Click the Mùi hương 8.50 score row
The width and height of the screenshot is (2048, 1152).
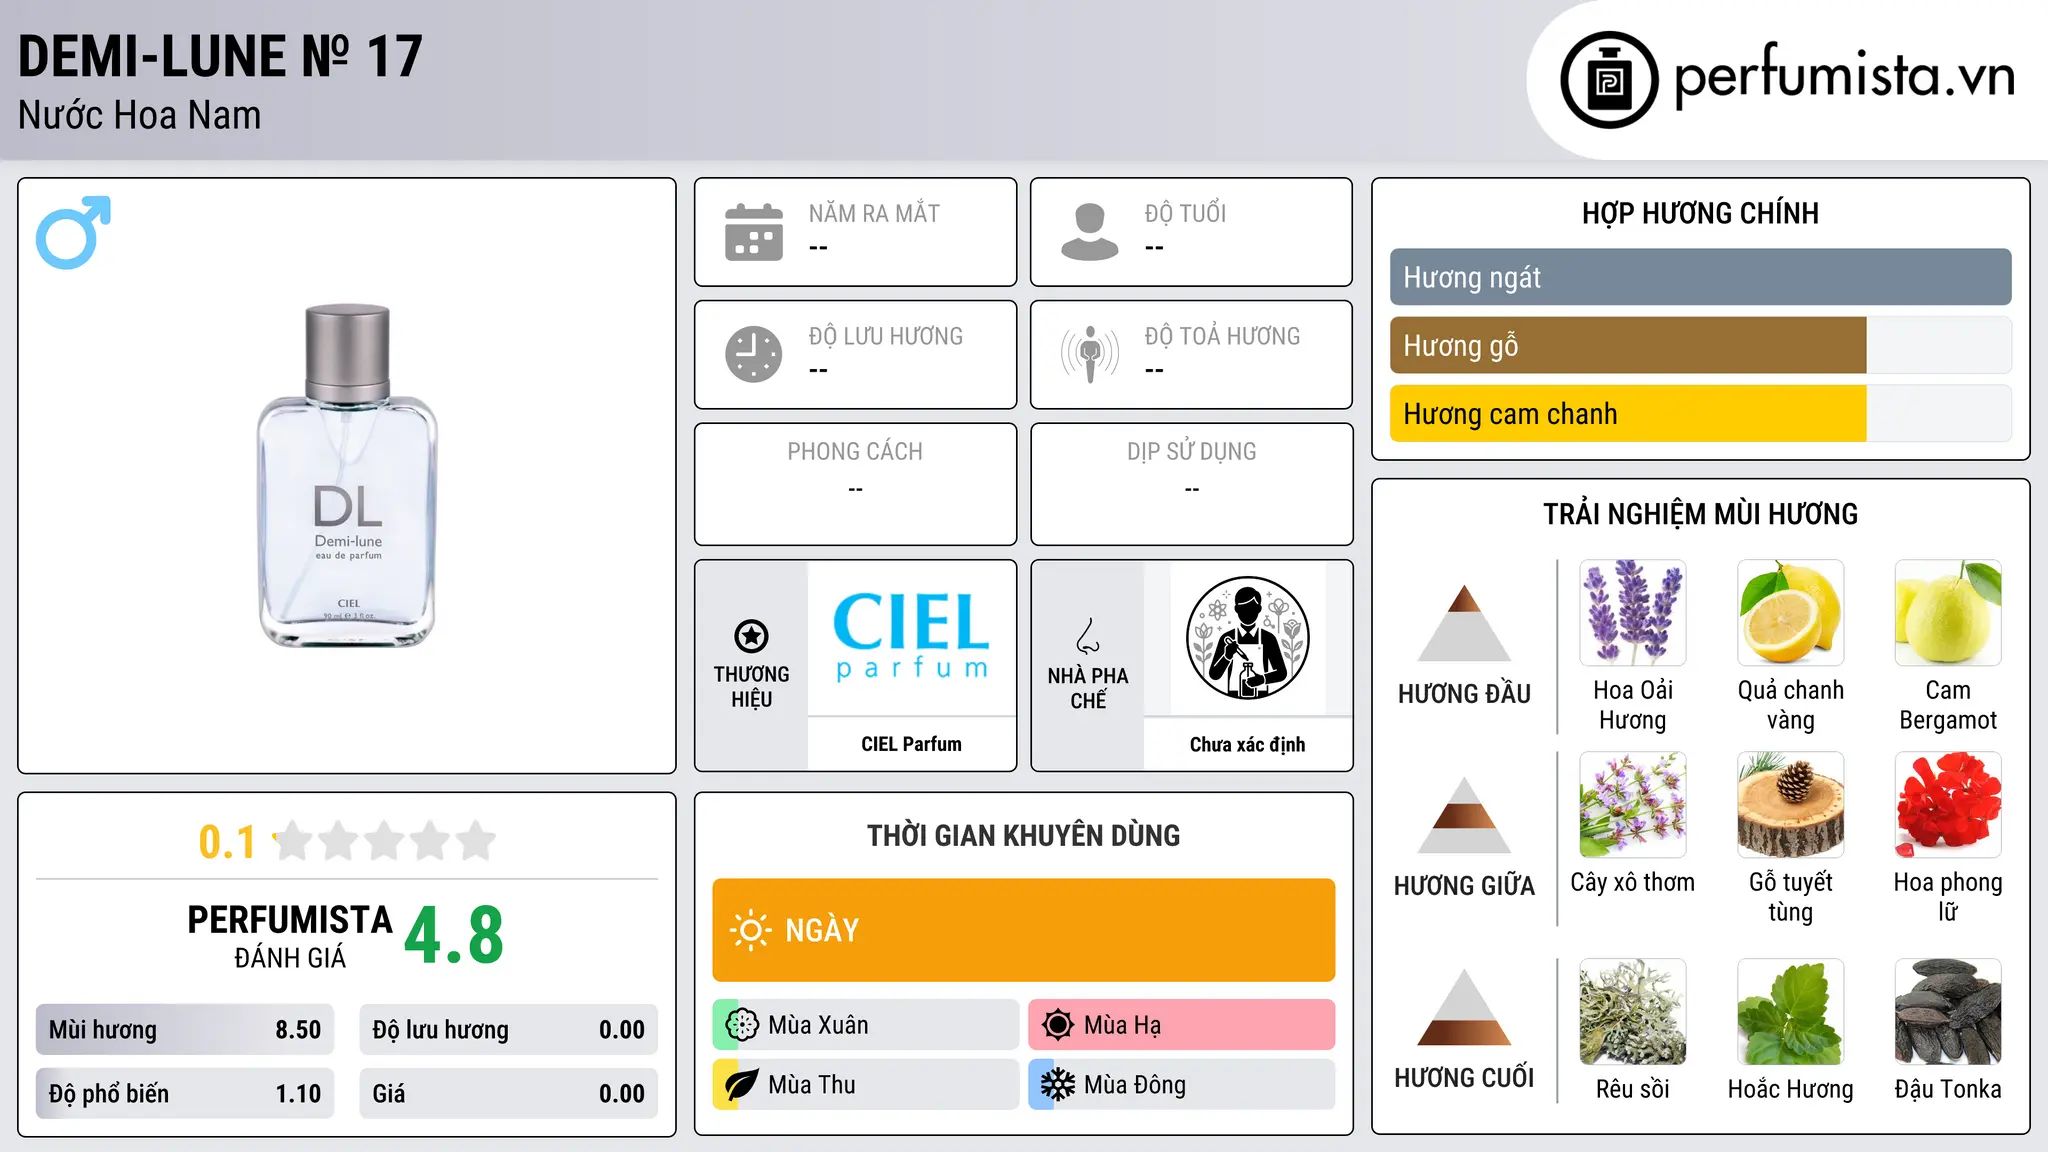(x=185, y=1030)
